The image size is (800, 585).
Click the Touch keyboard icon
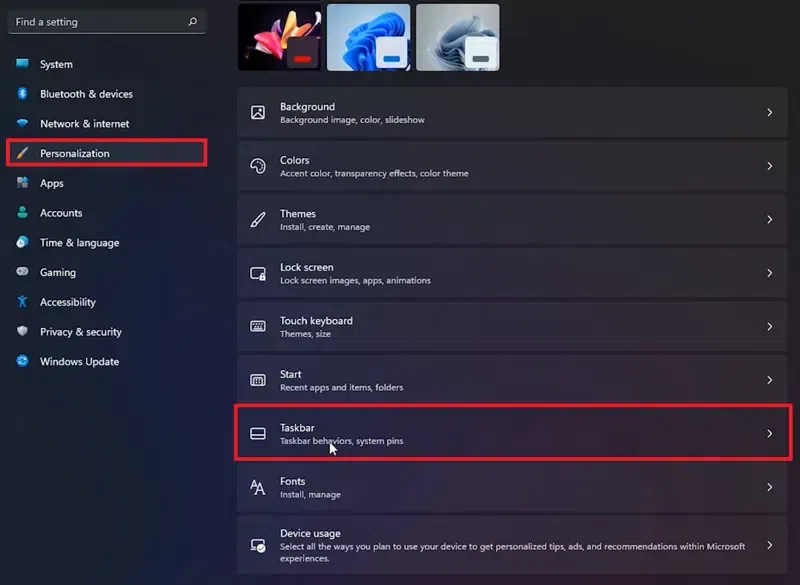(258, 326)
